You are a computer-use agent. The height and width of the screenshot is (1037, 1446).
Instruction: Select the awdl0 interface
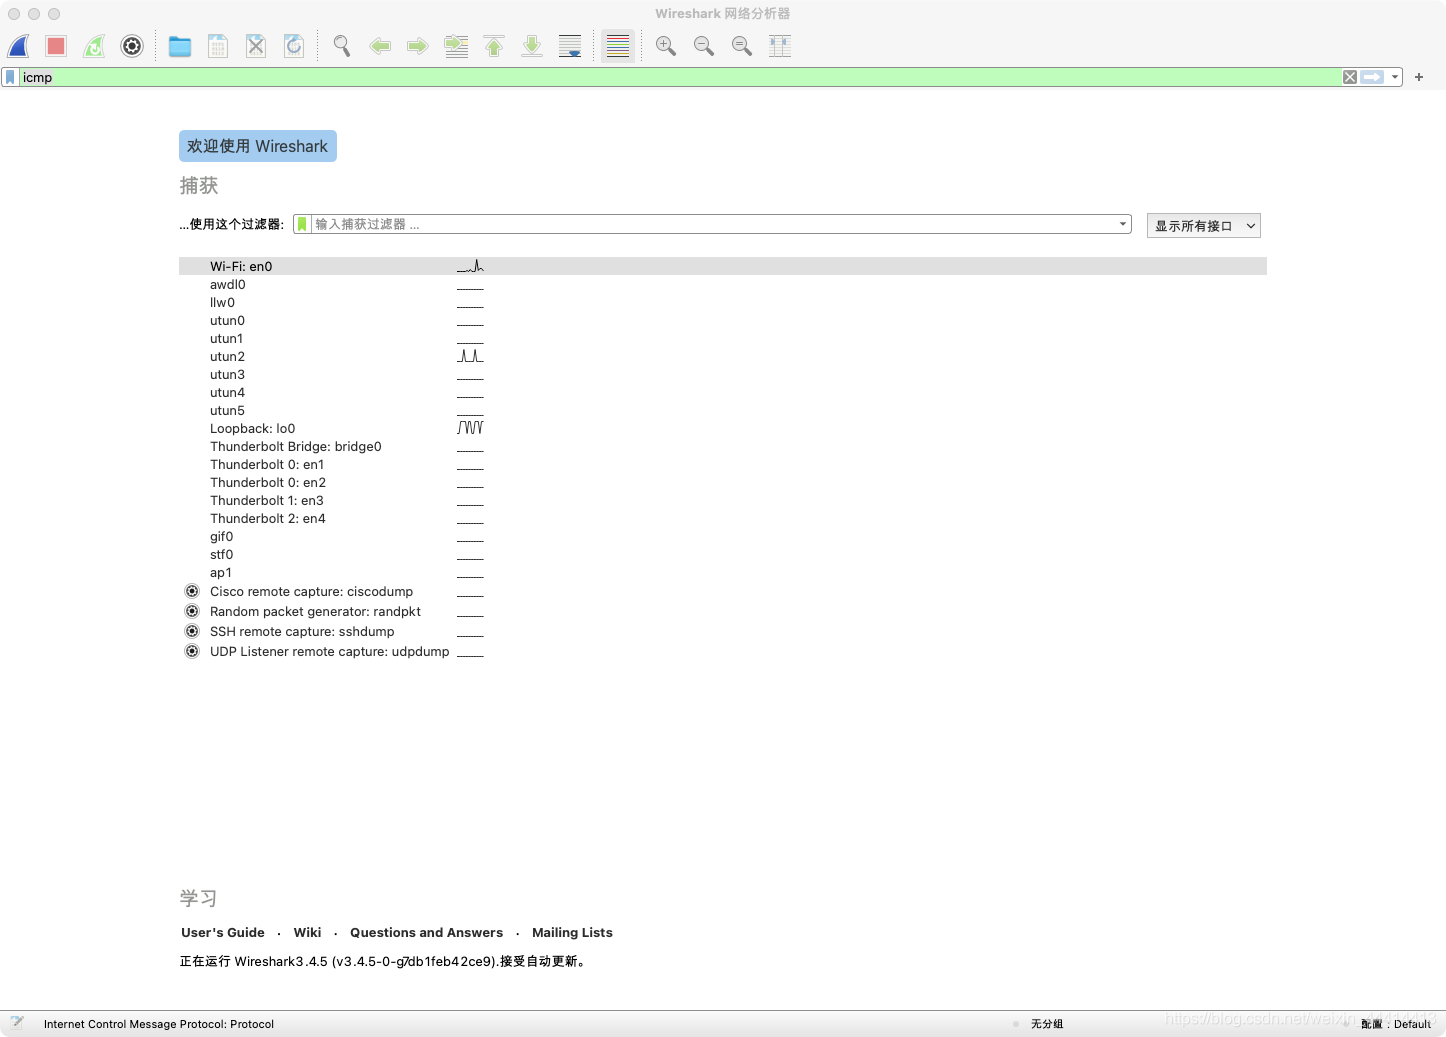click(x=723, y=284)
